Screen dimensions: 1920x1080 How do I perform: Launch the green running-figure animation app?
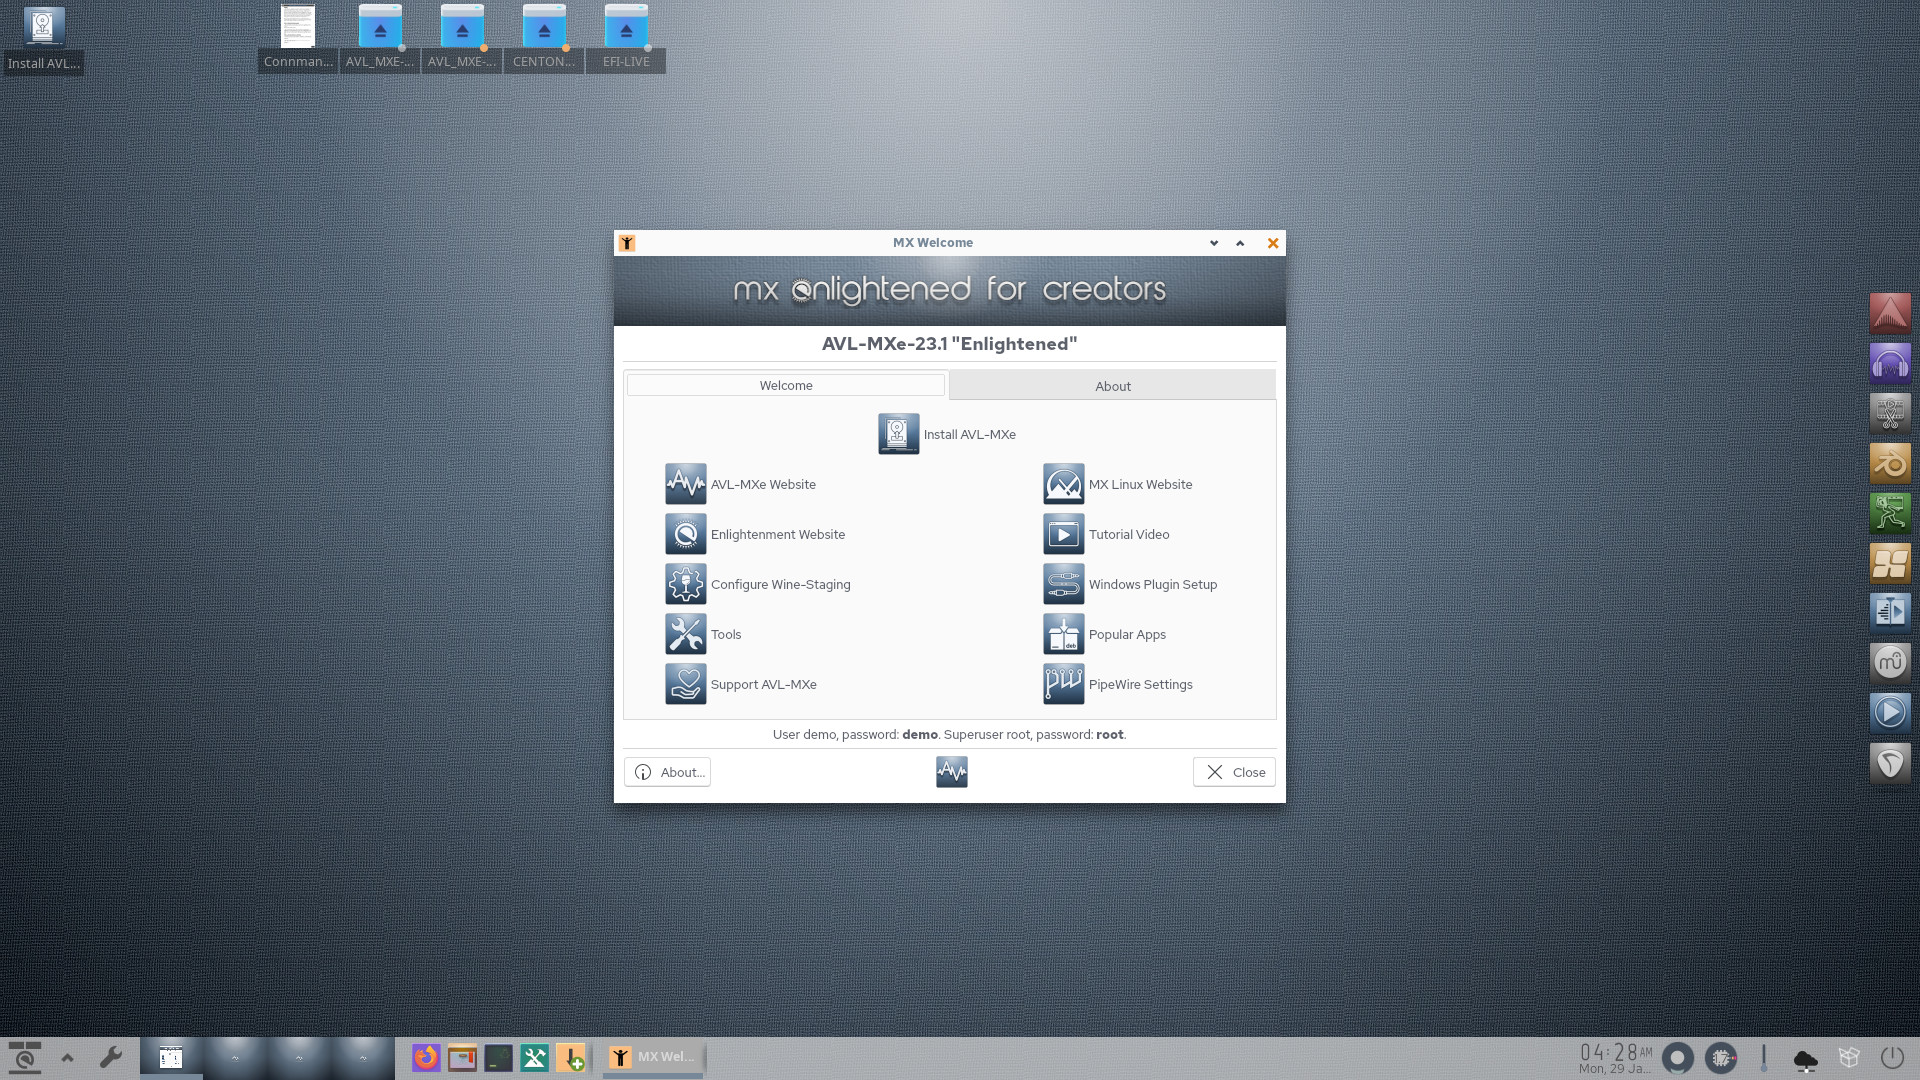click(x=1890, y=513)
